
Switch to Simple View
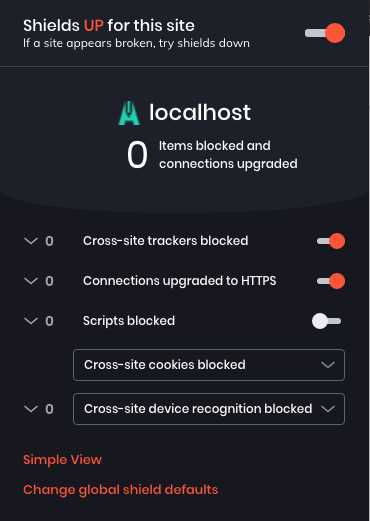(62, 460)
